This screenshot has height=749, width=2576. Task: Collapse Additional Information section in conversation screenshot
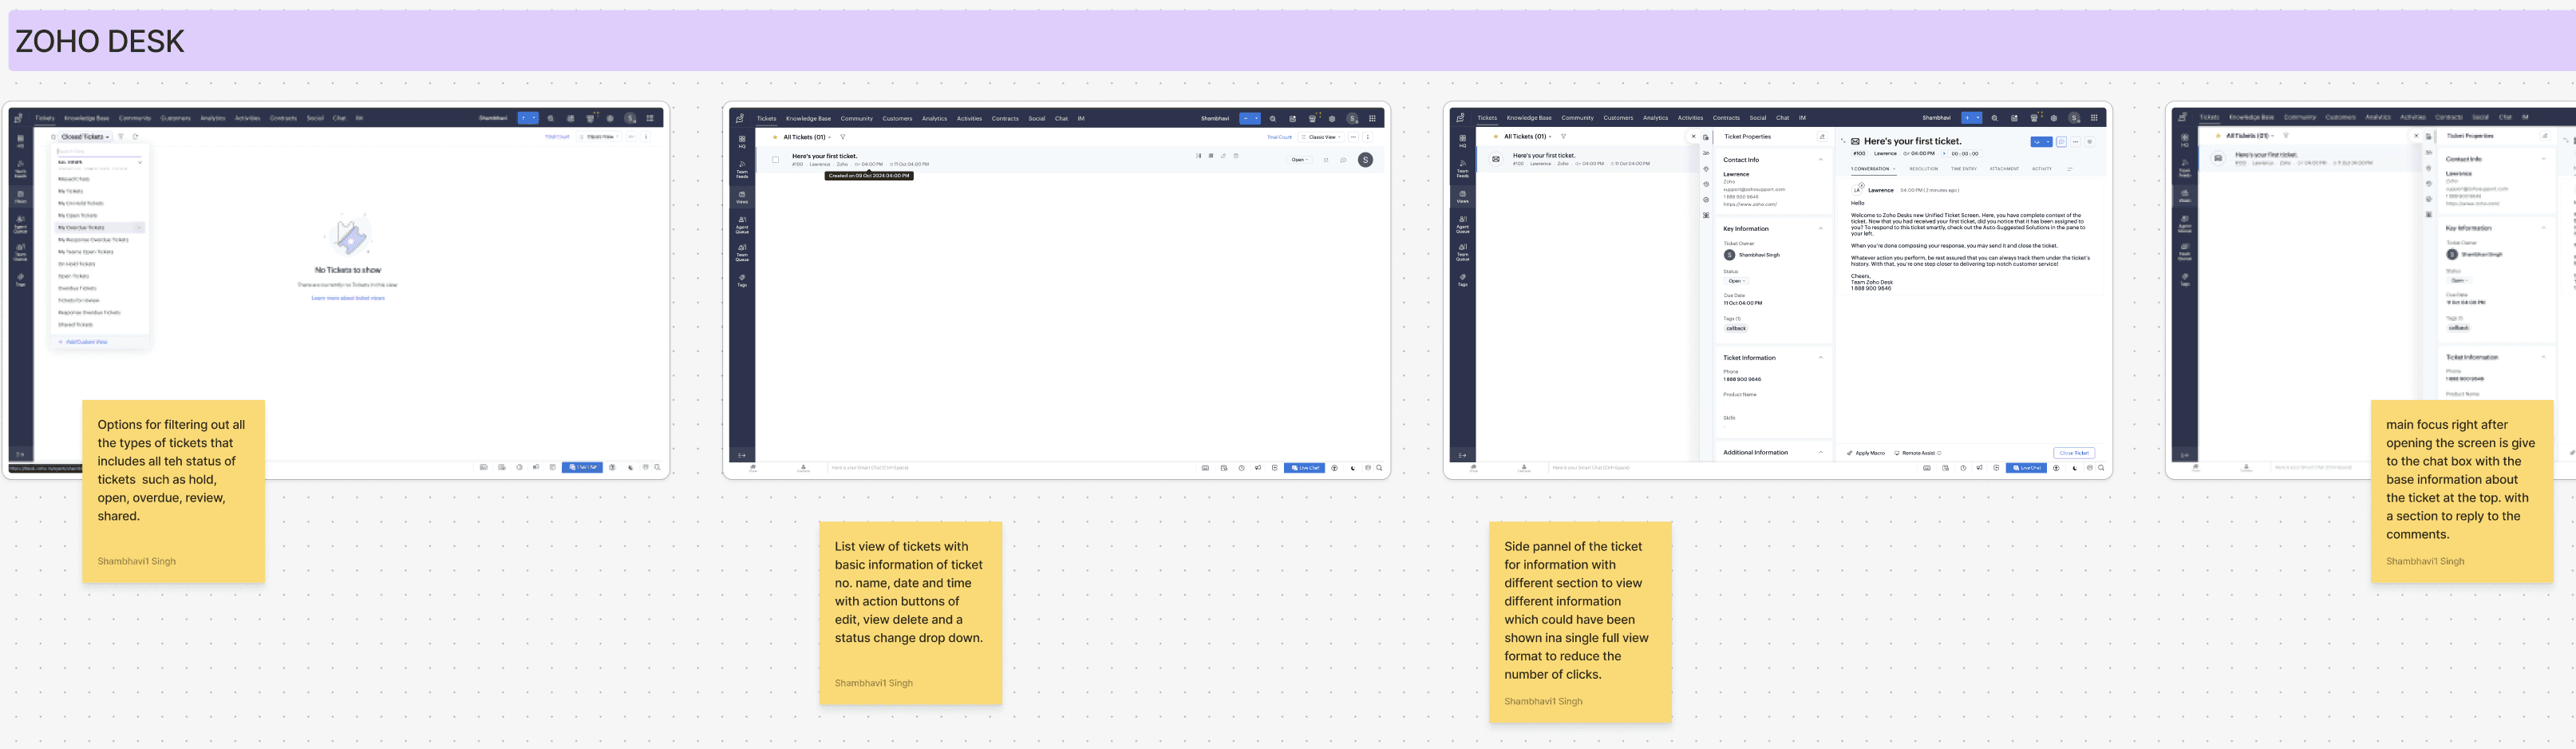1820,452
